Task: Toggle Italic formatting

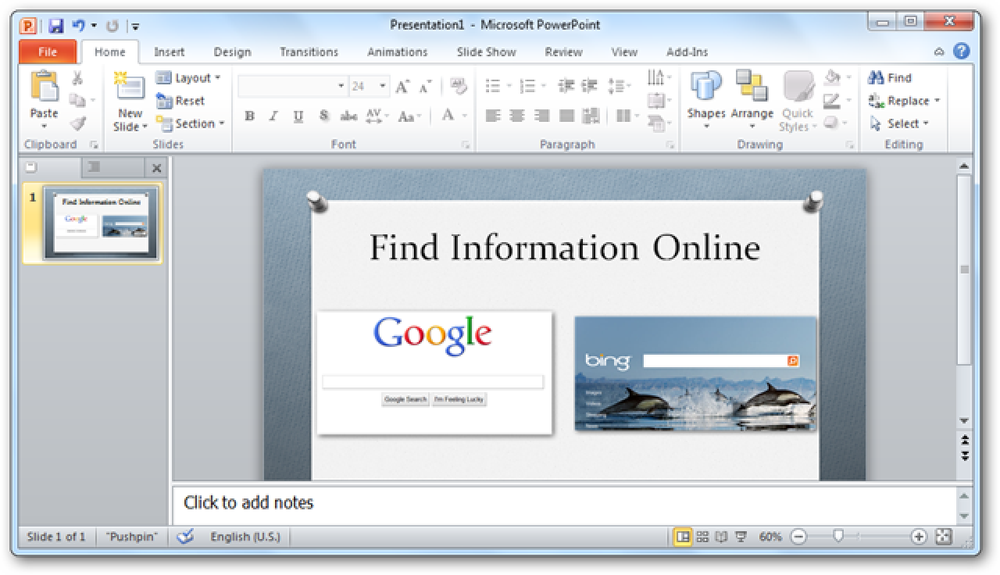Action: tap(274, 116)
